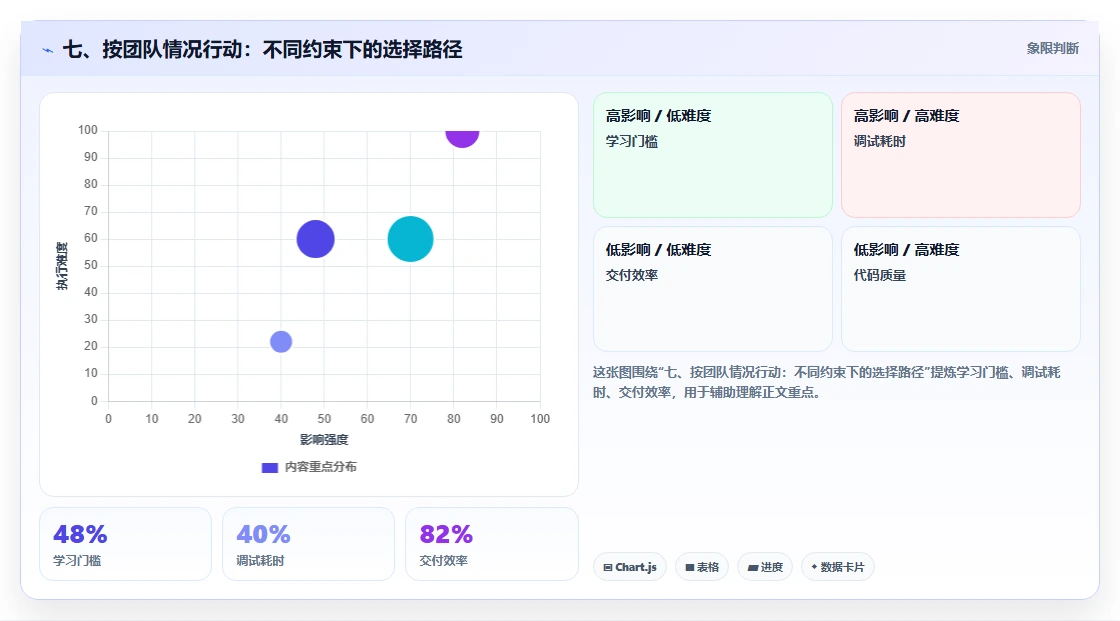The image size is (1120, 621).
Task: Click the 表格 tag chip
Action: (702, 567)
